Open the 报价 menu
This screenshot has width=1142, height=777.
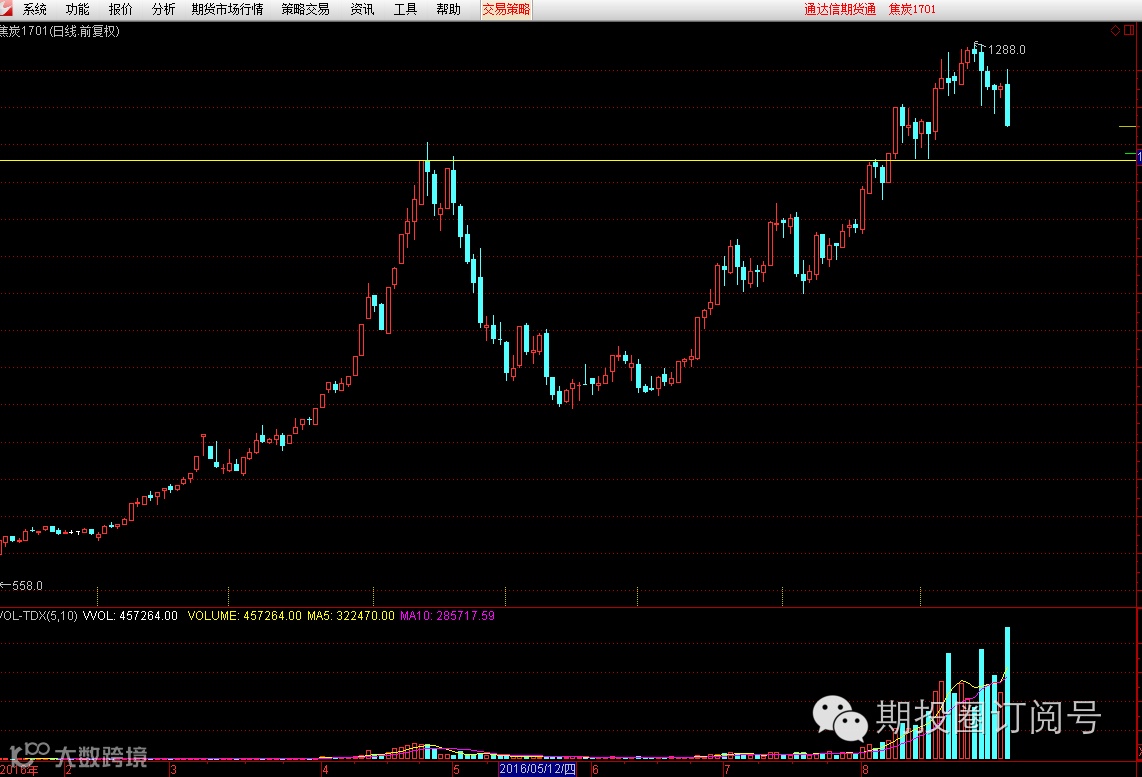120,9
